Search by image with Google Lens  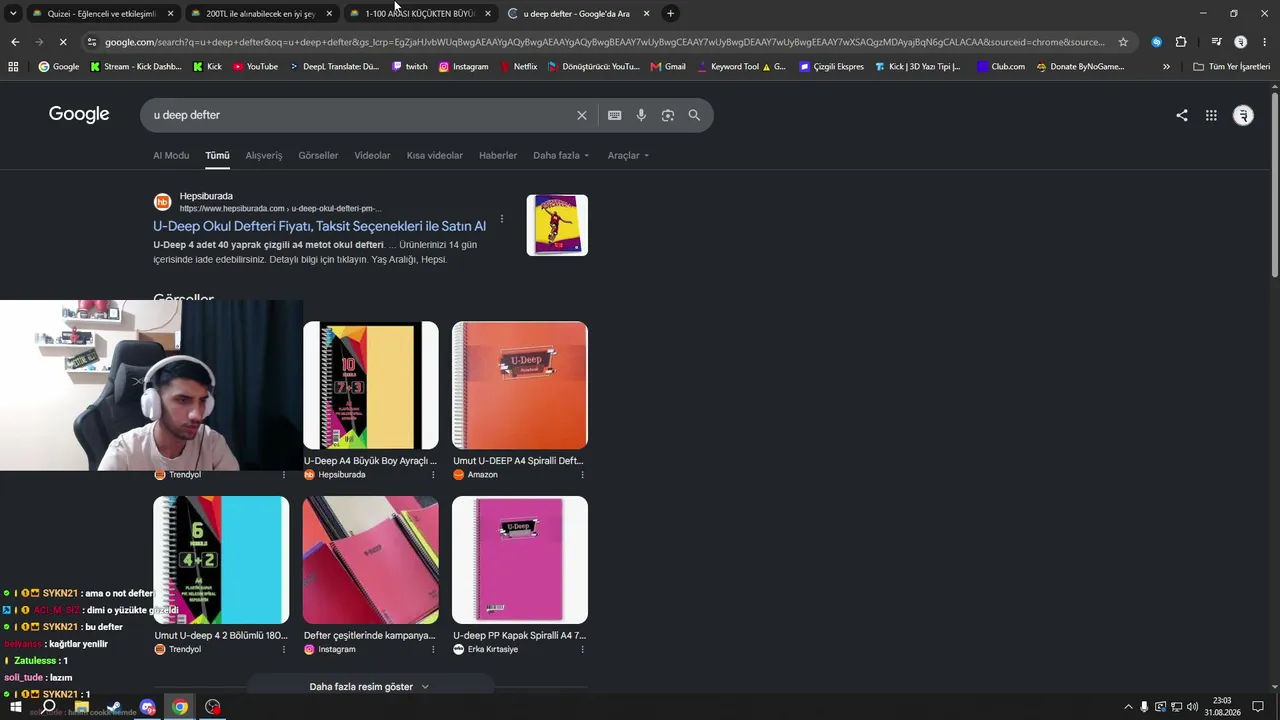tap(668, 115)
